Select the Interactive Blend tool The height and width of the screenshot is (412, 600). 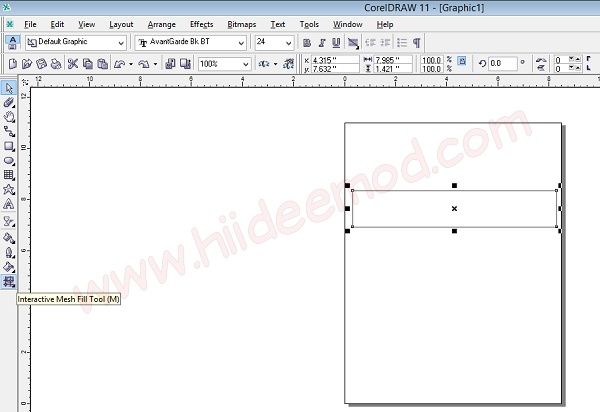pyautogui.click(x=9, y=221)
